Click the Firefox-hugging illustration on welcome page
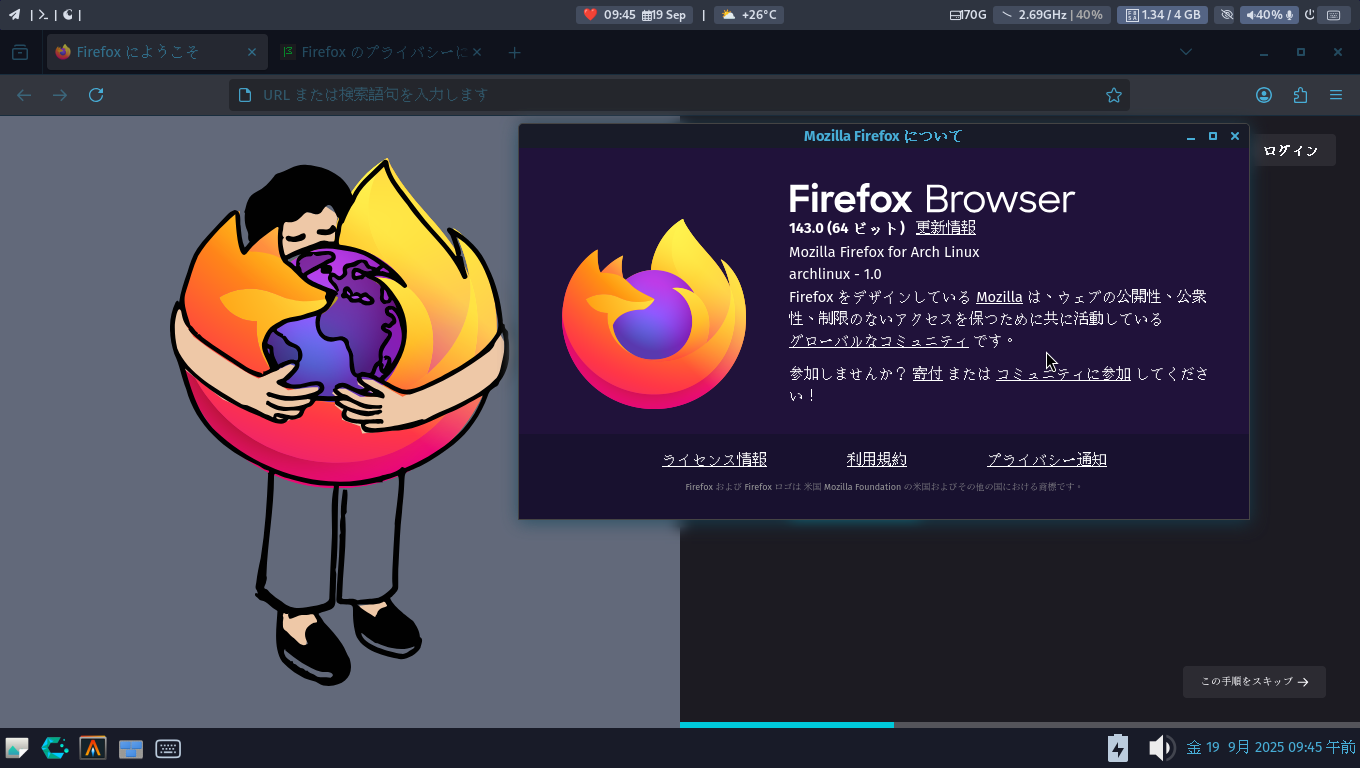Screen dimensions: 1360x768 [x=338, y=420]
